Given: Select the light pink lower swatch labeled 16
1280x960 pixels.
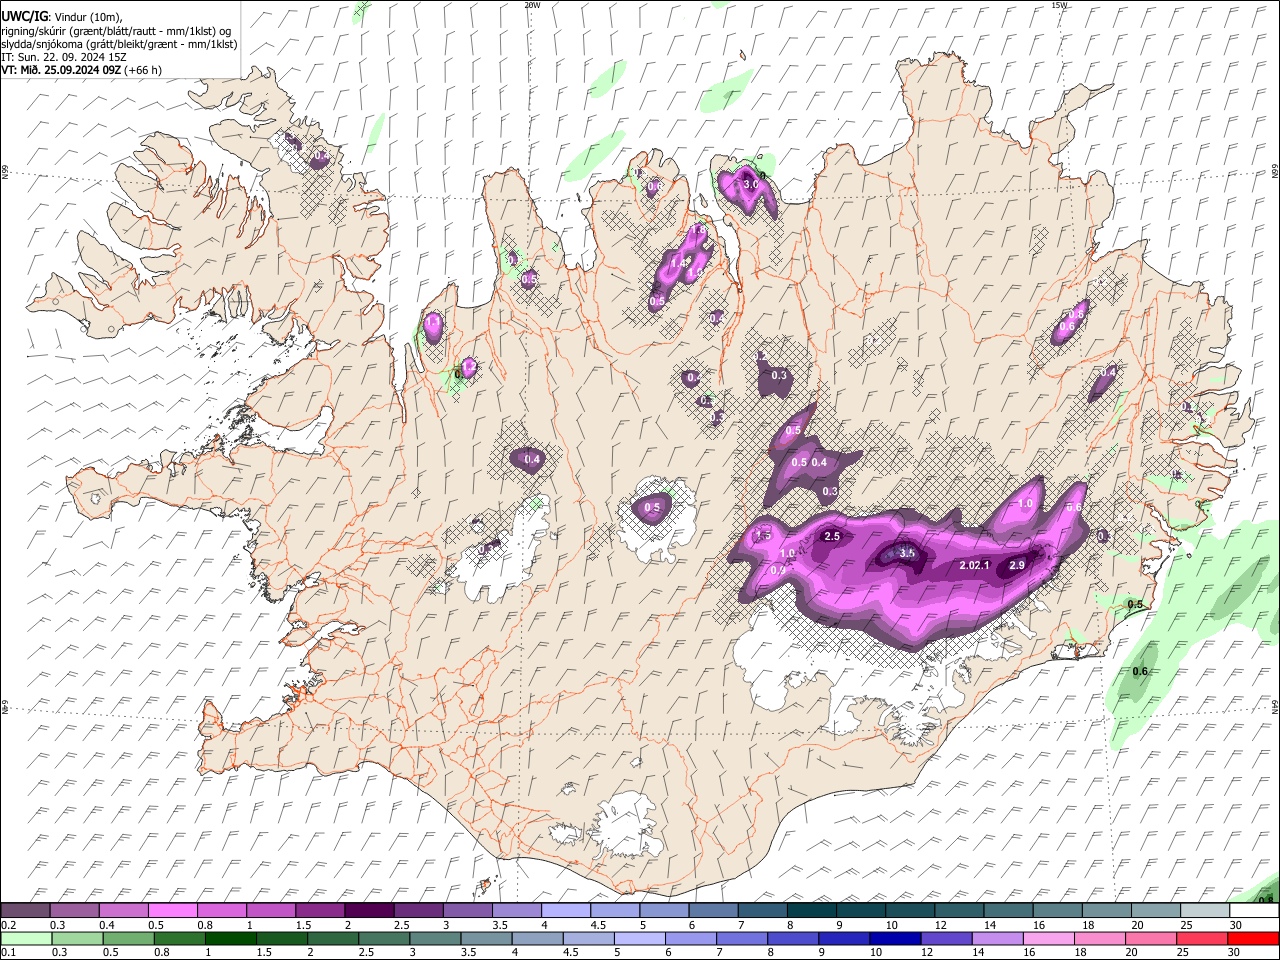Looking at the screenshot, I should pos(1049,938).
